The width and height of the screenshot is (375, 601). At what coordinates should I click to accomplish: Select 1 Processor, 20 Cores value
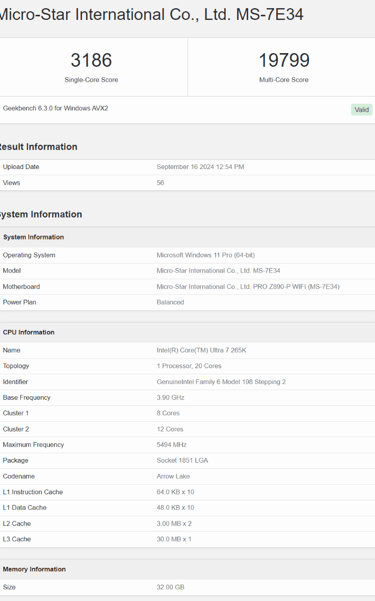189,366
